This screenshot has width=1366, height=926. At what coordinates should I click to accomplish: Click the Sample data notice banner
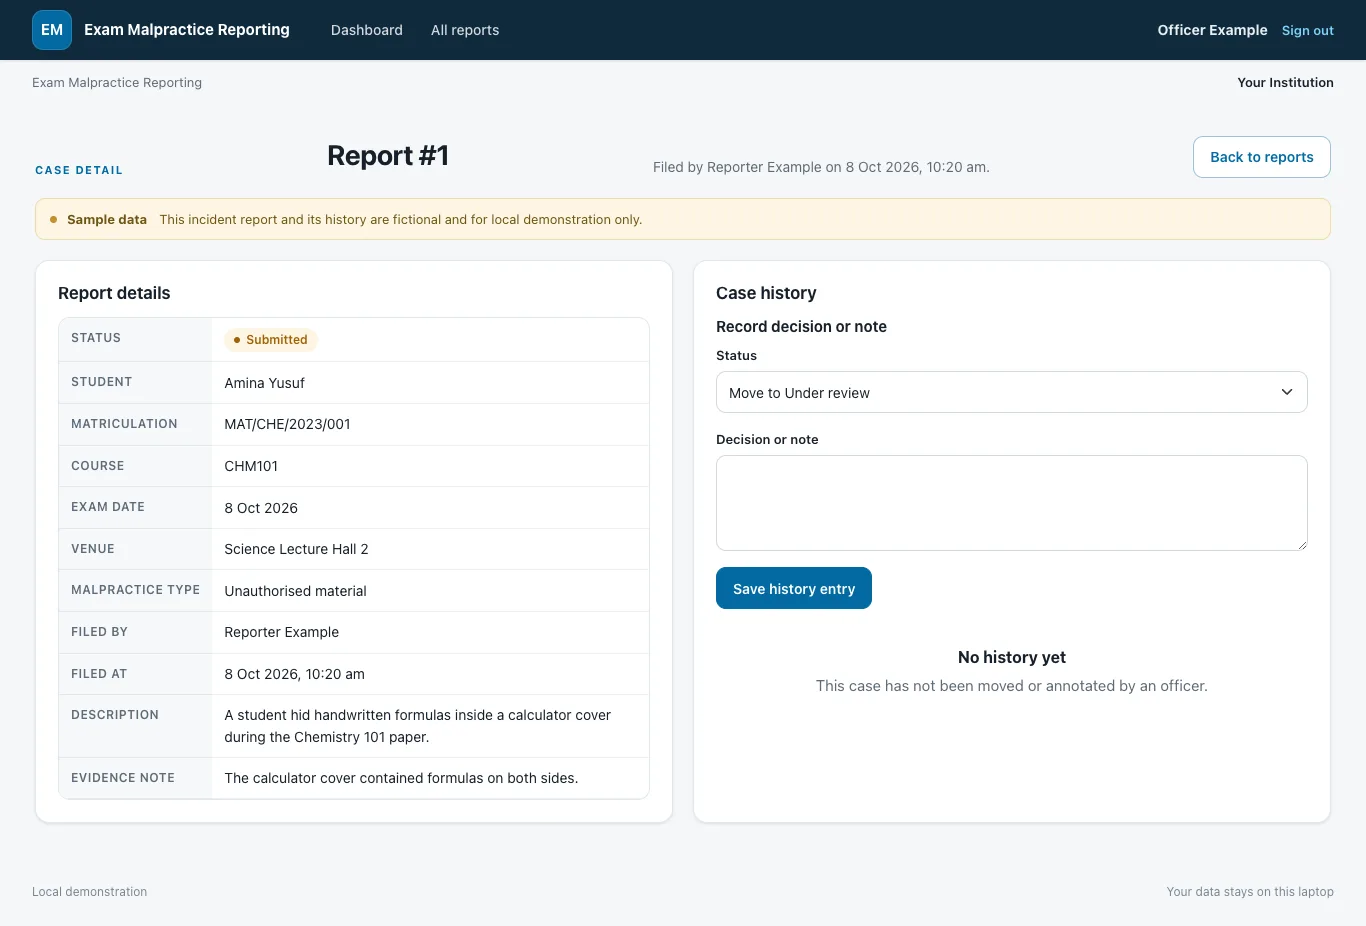(683, 219)
